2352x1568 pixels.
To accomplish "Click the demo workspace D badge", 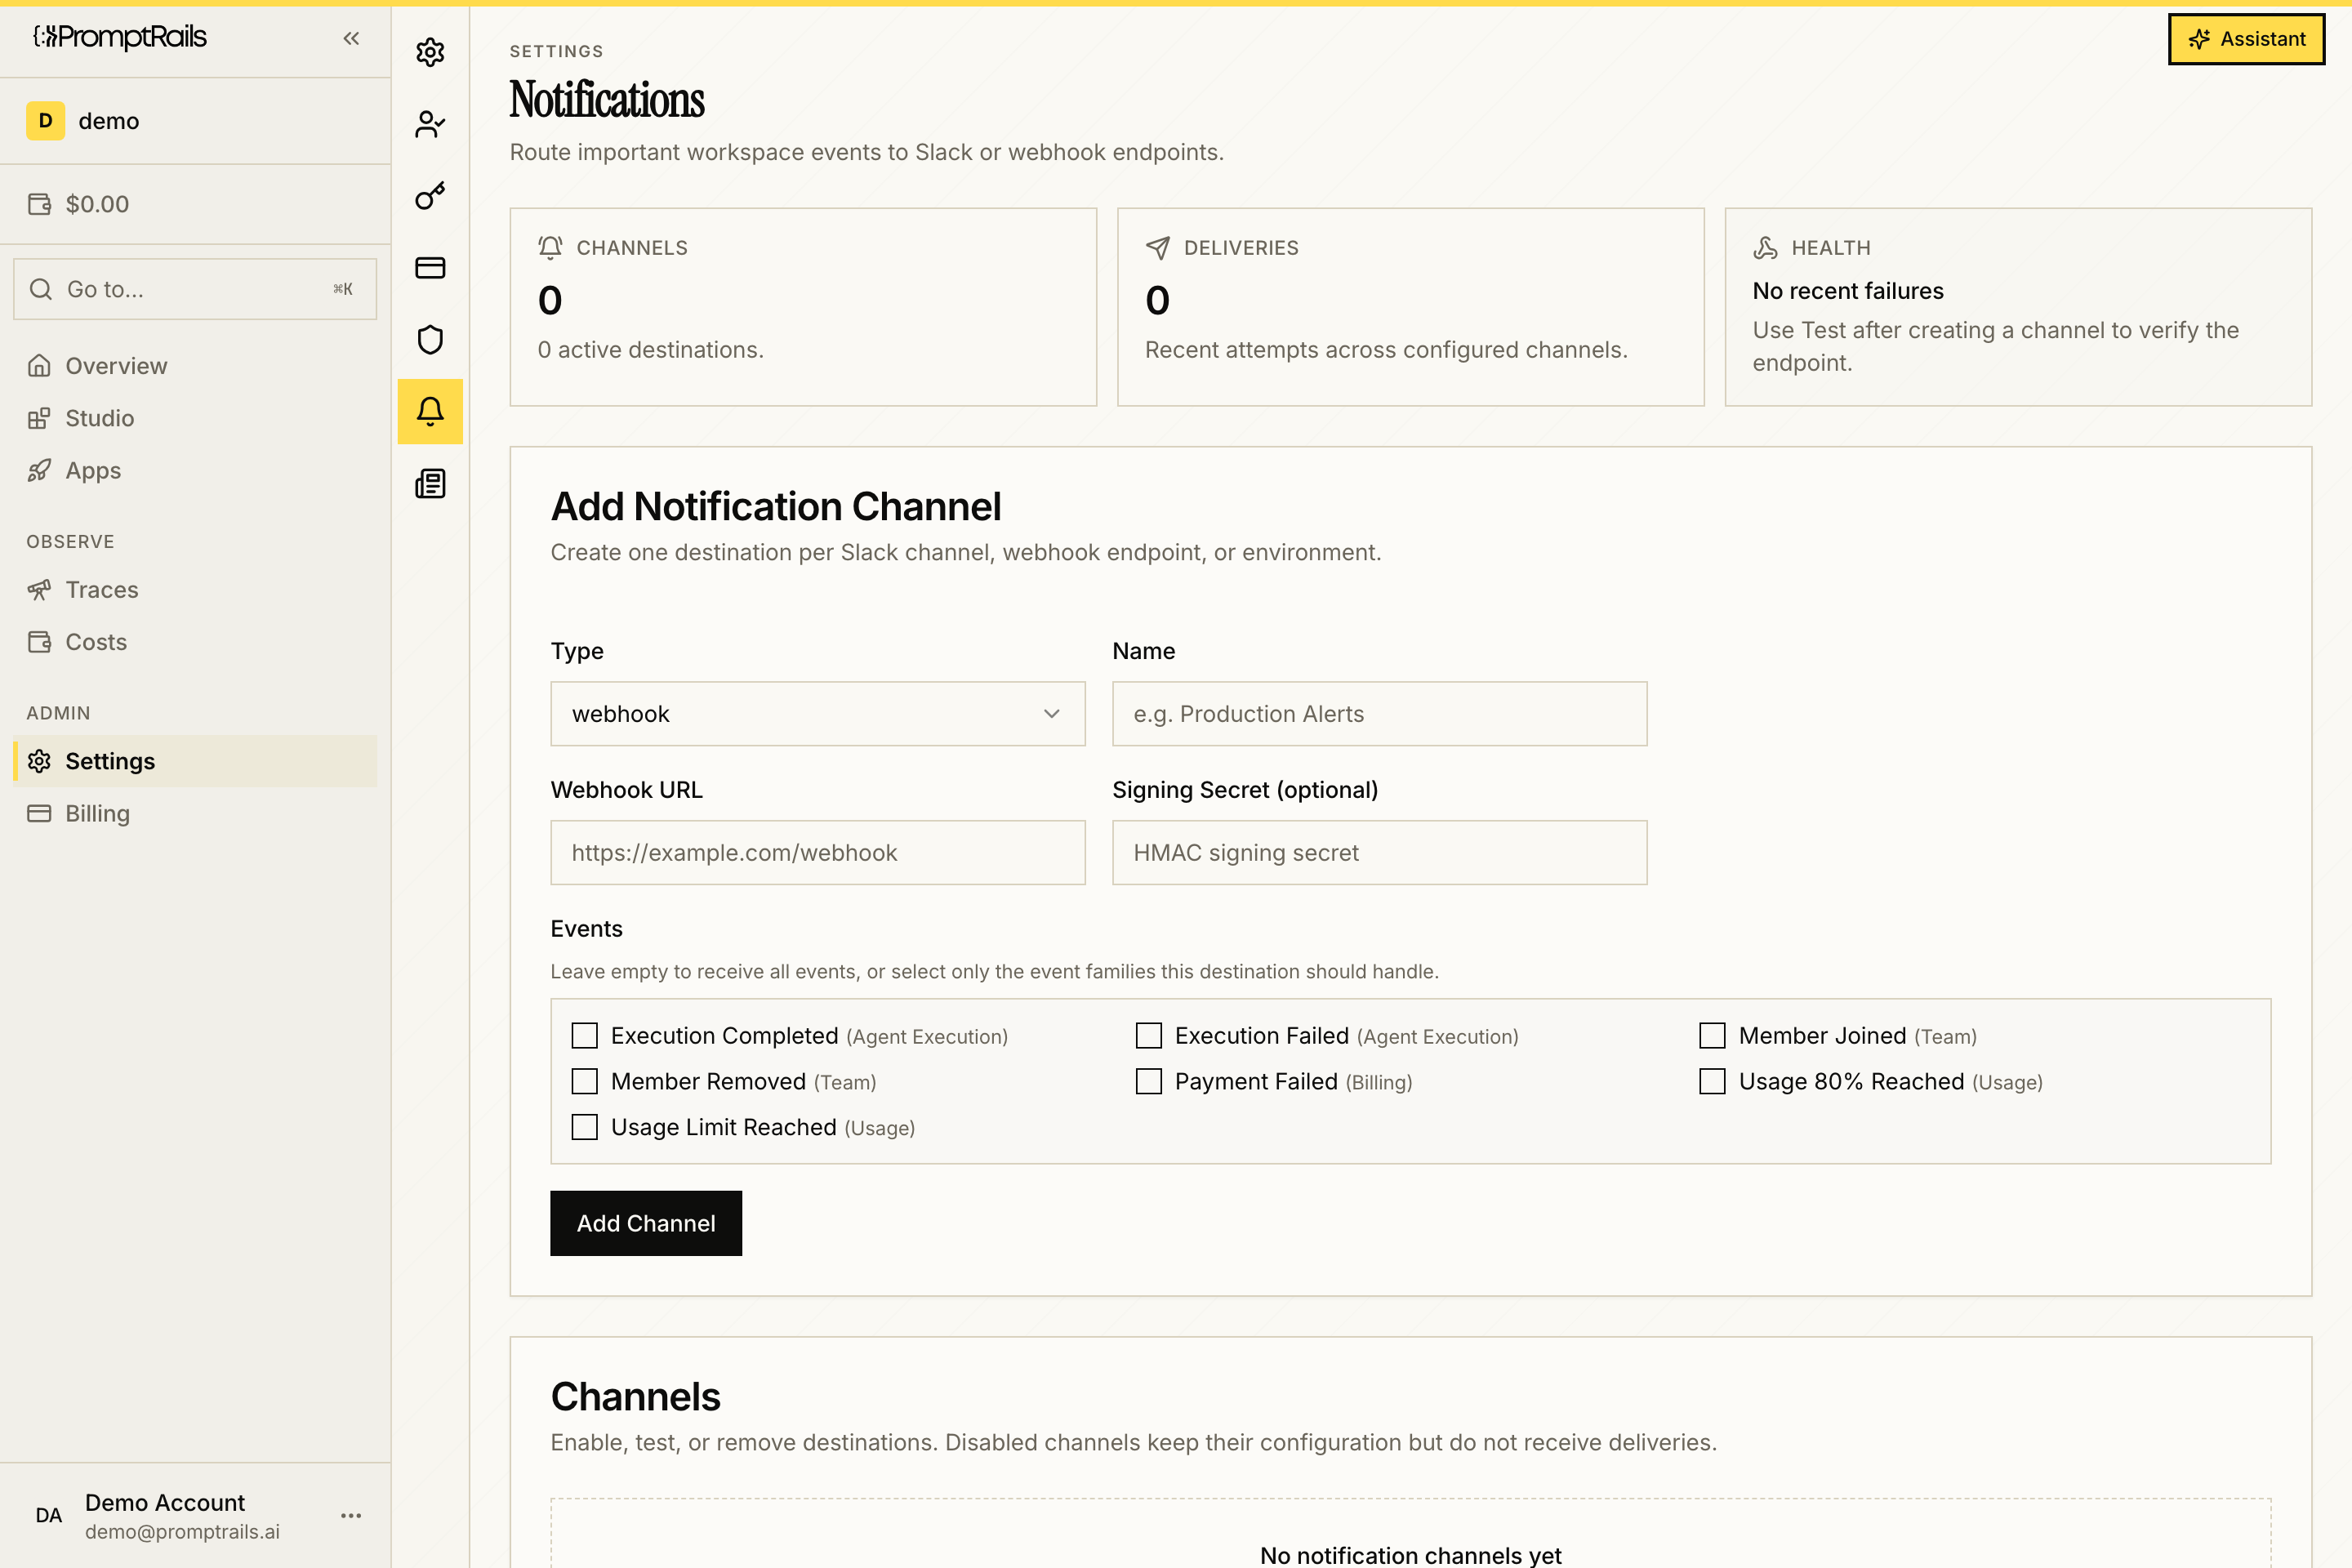I will [x=45, y=121].
